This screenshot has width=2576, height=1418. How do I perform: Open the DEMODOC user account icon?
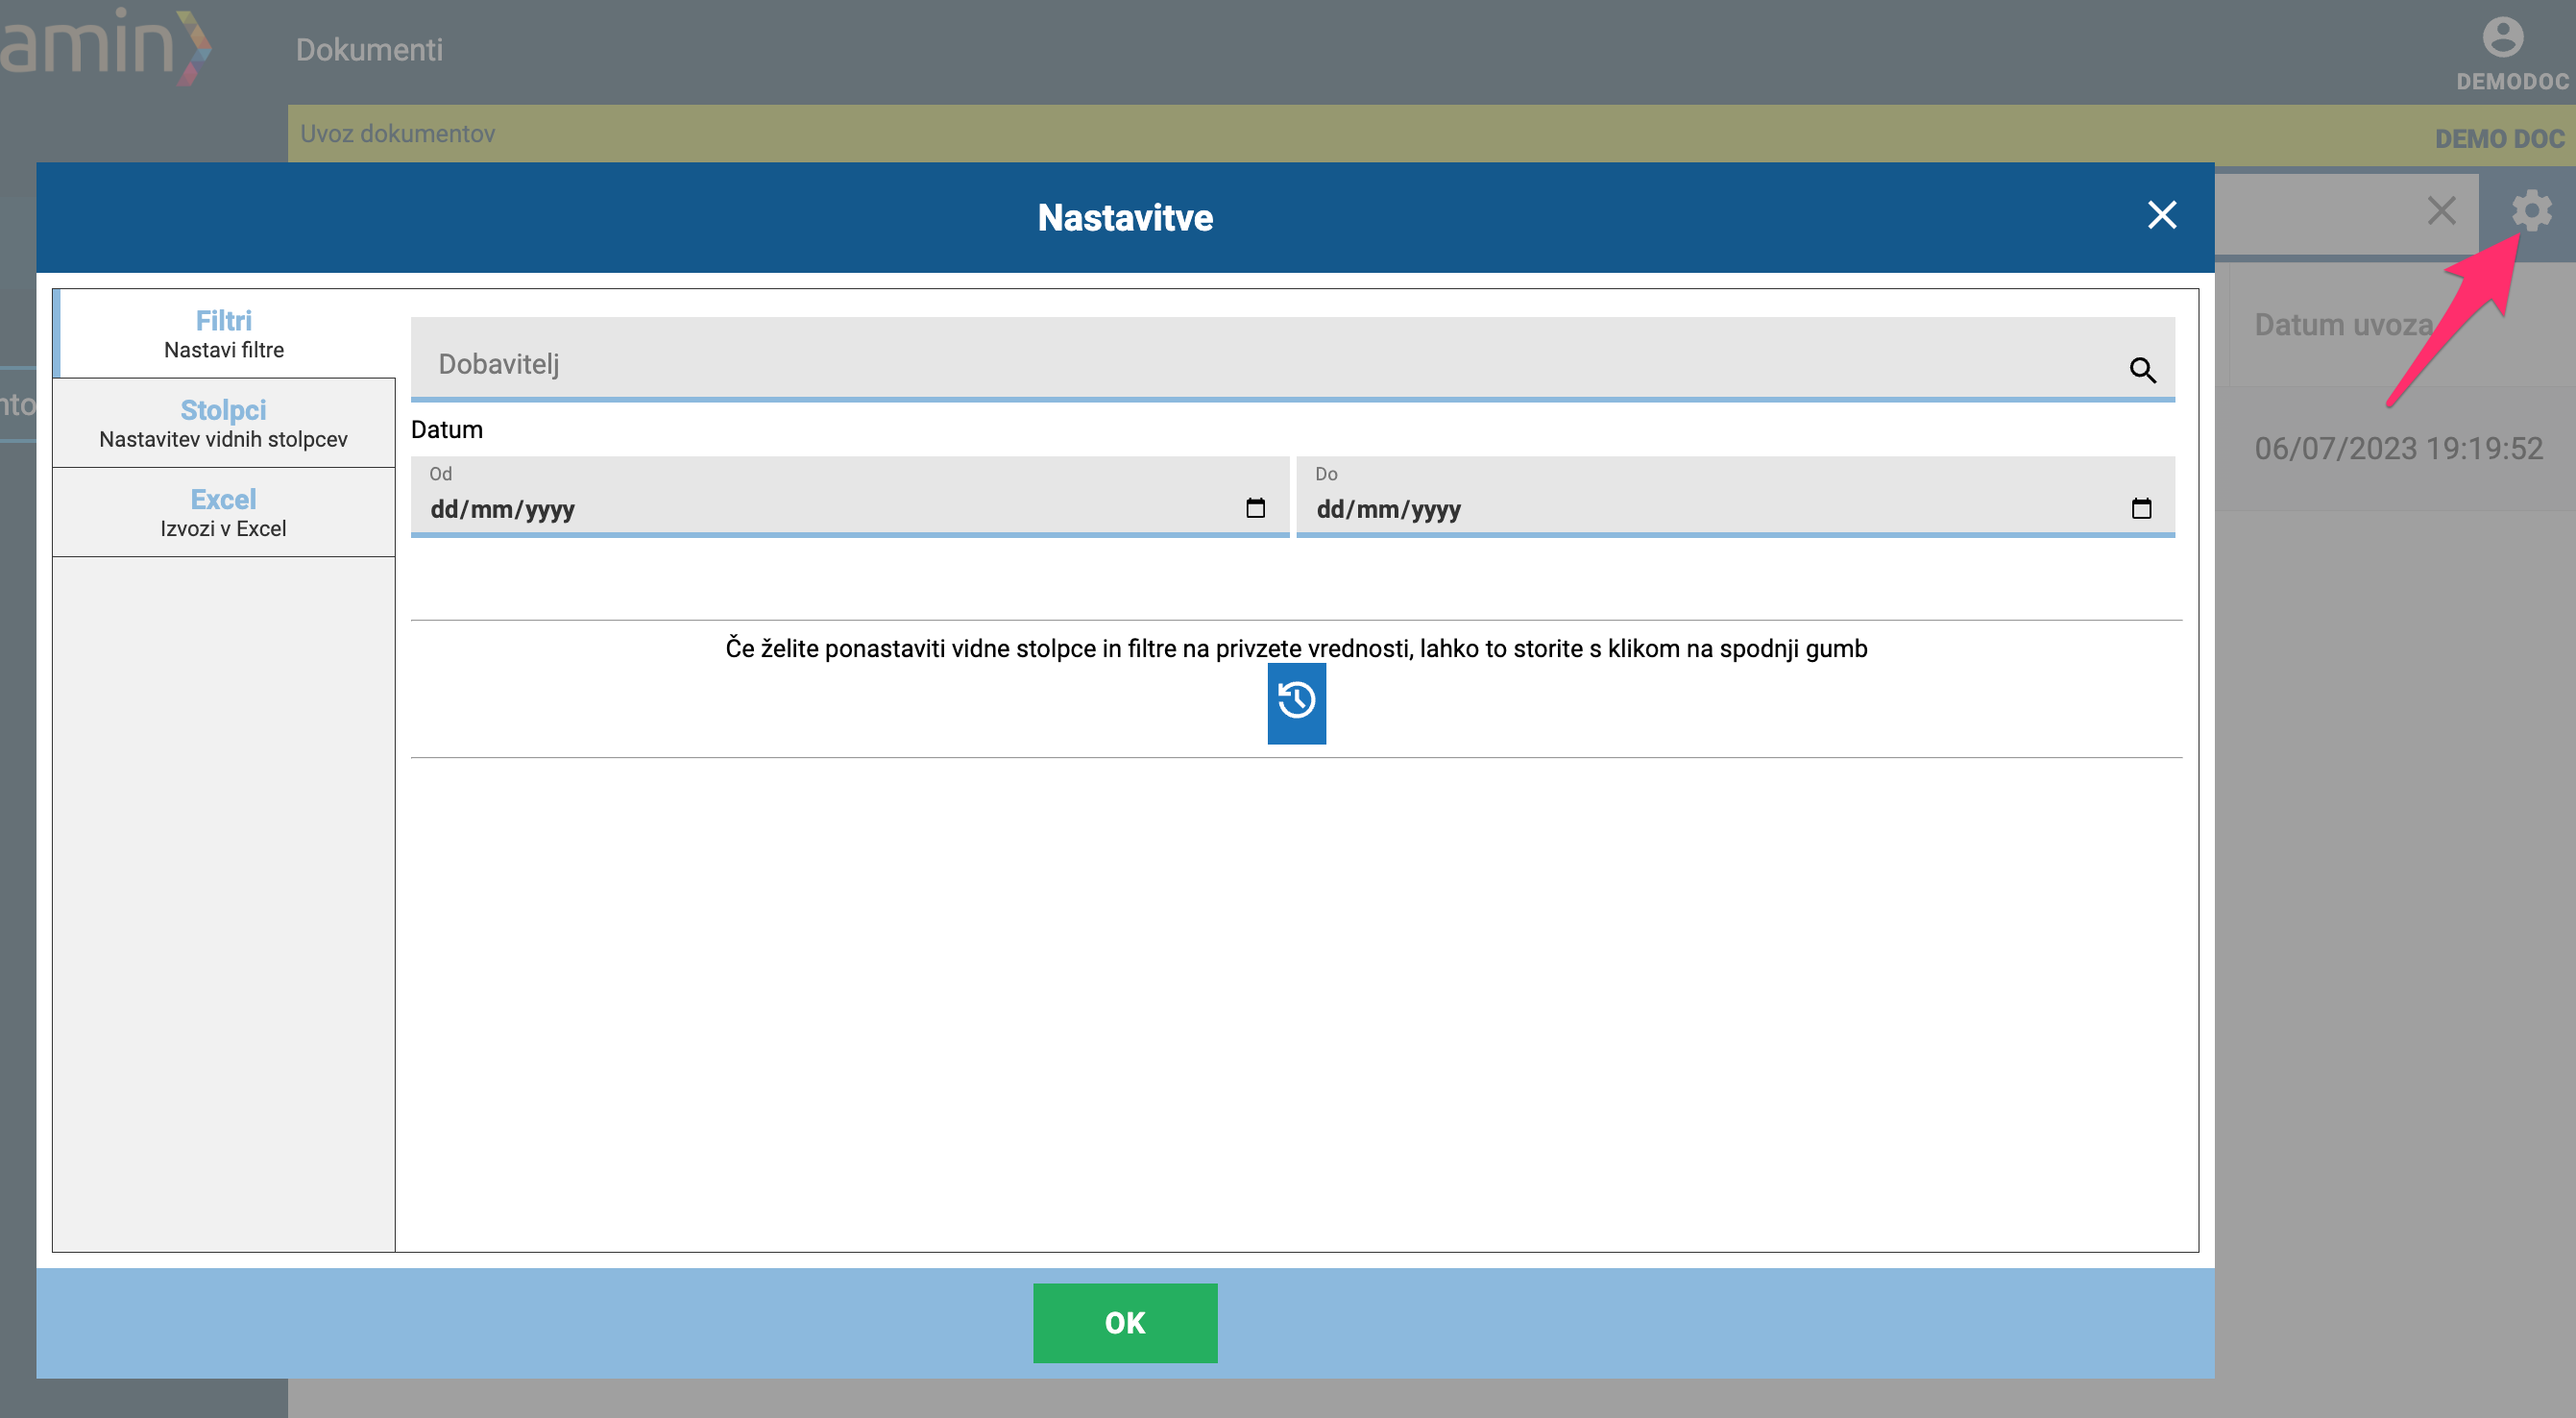tap(2502, 38)
